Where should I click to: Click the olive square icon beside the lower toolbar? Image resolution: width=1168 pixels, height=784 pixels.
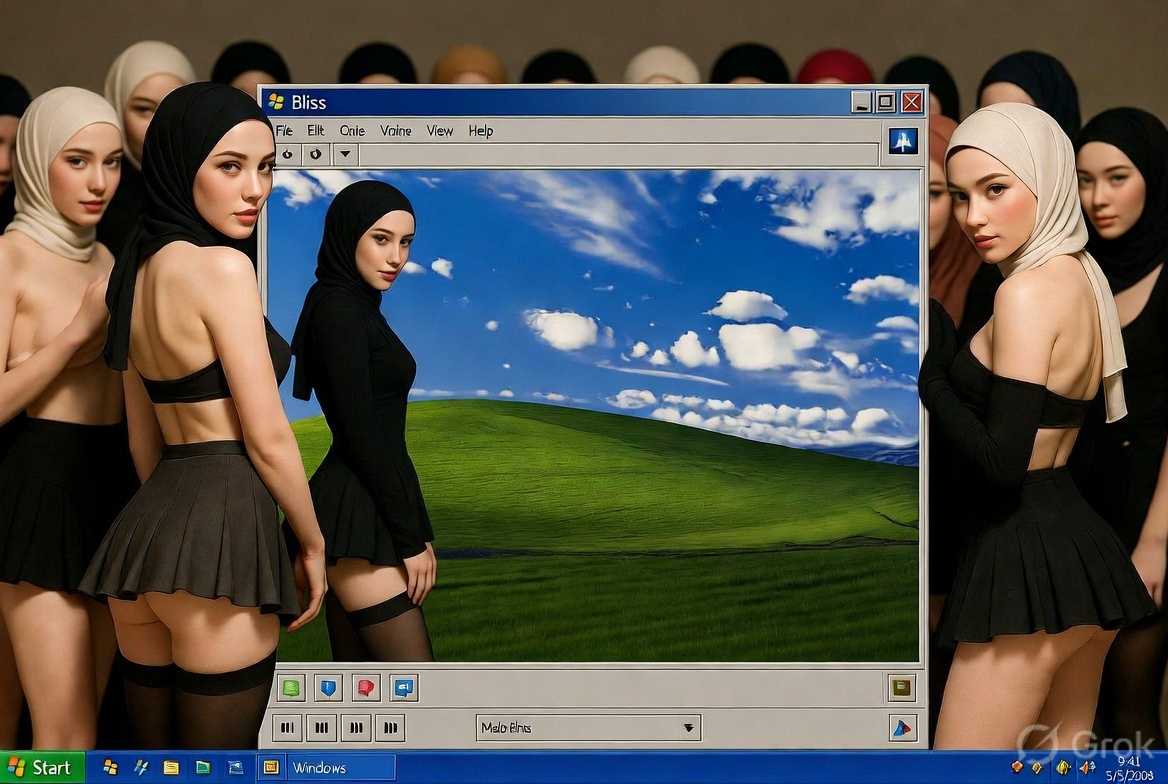901,687
